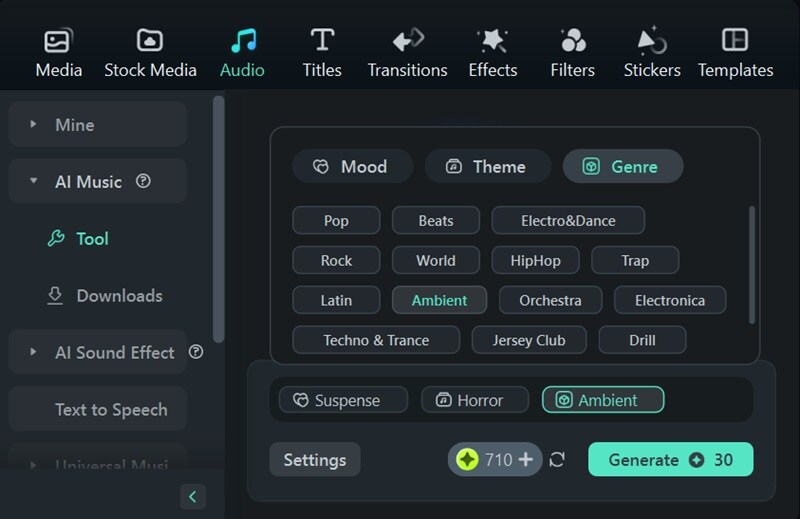Open the Stickers tab
This screenshot has width=800, height=519.
pyautogui.click(x=652, y=53)
